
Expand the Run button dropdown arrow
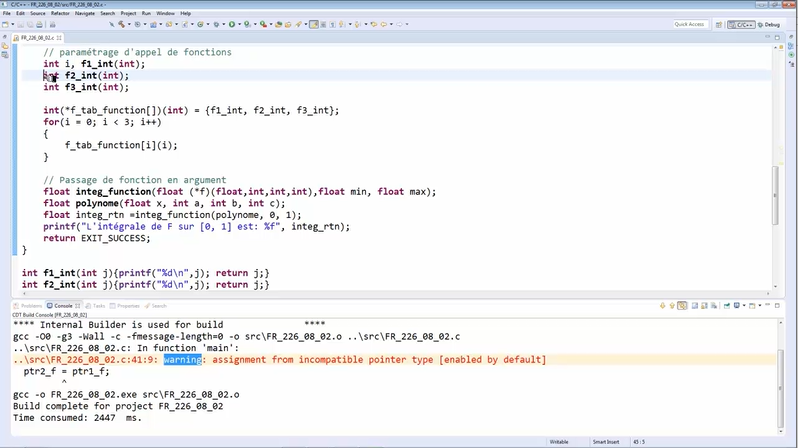pos(240,24)
